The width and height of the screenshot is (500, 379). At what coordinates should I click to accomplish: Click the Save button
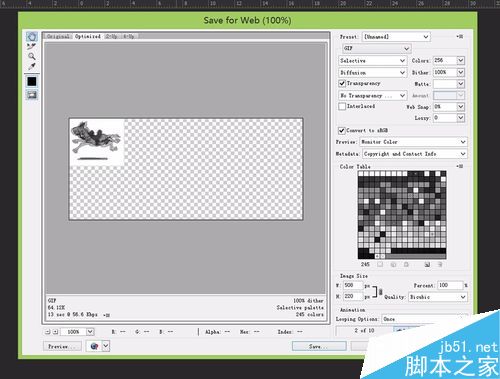click(x=319, y=346)
